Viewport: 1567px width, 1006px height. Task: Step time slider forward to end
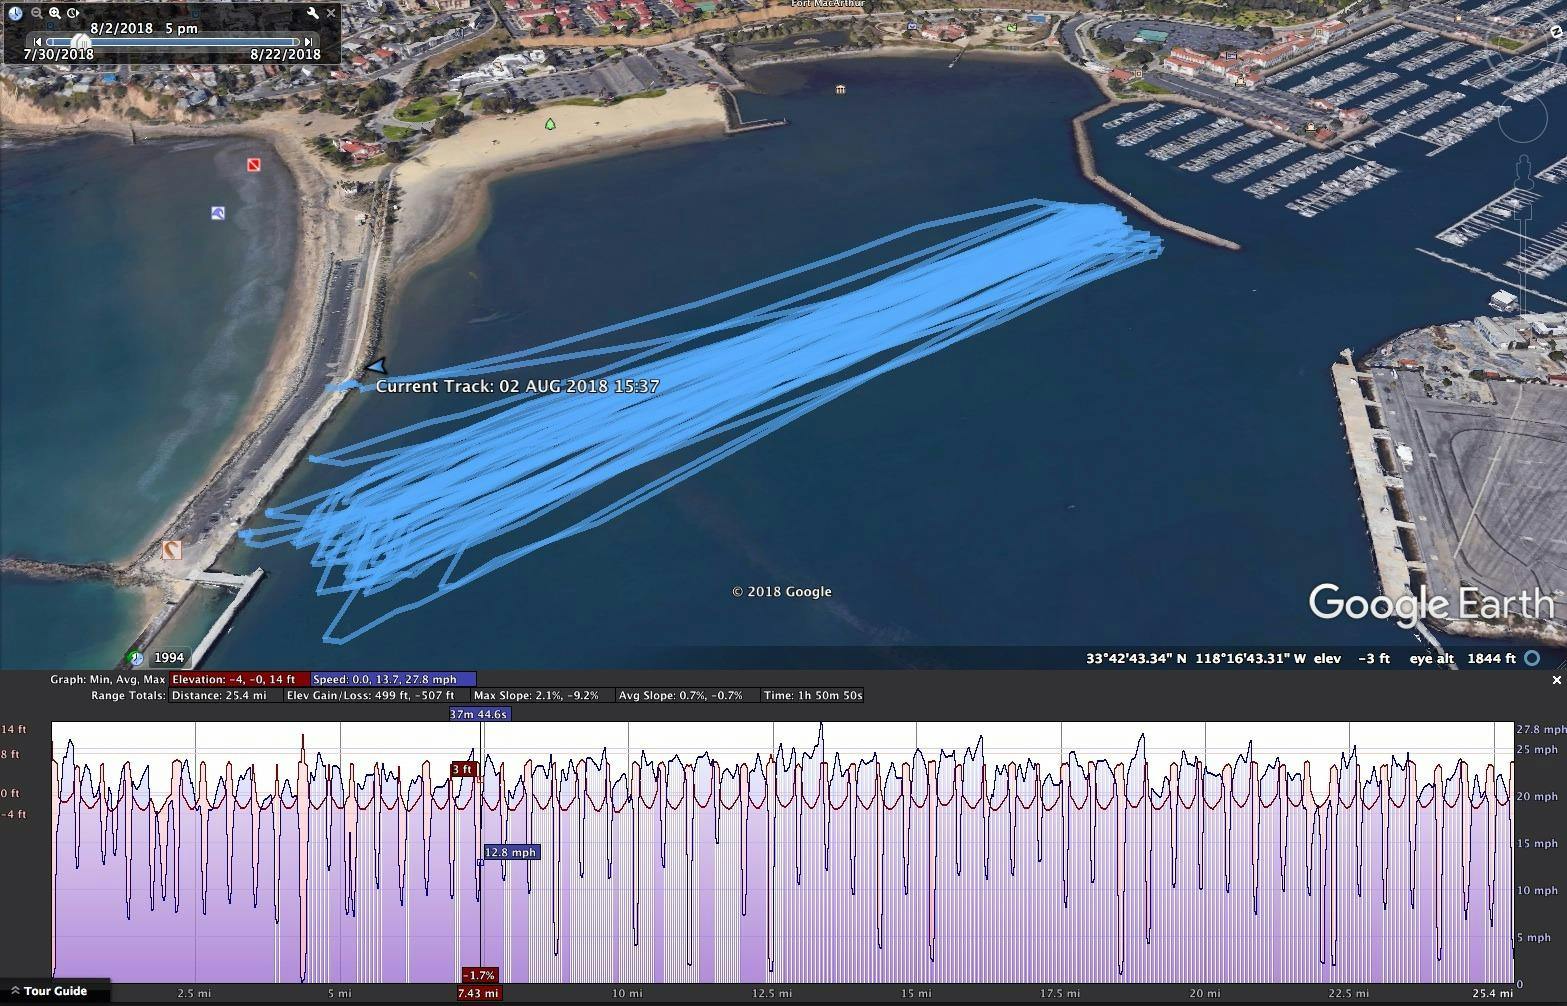(x=309, y=42)
